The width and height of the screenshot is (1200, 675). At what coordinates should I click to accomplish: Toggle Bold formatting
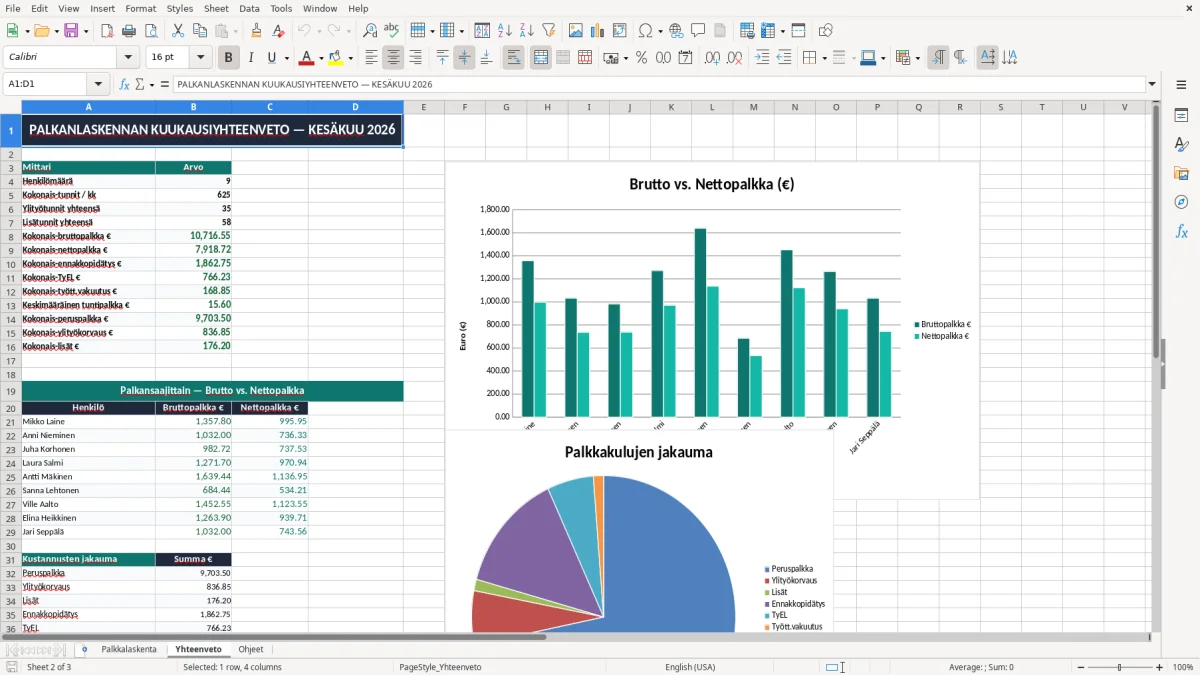tap(228, 57)
